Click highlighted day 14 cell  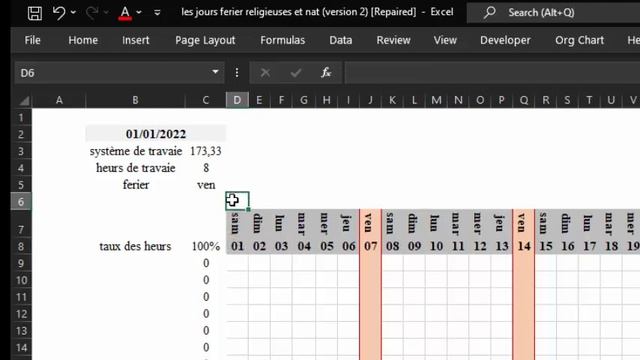[x=524, y=246]
